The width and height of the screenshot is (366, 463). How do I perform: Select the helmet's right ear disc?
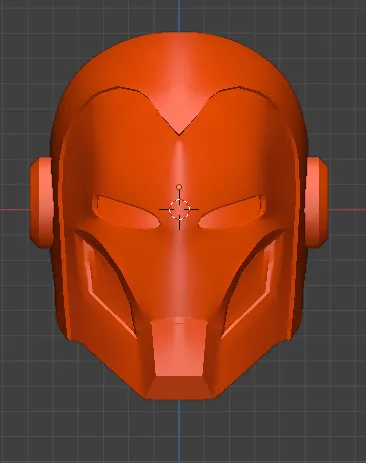click(316, 203)
